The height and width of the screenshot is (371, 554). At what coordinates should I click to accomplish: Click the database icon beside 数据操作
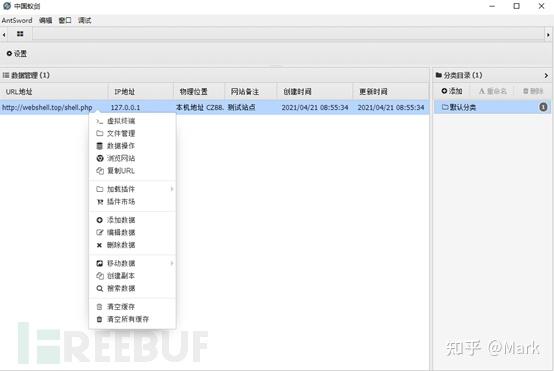point(100,146)
